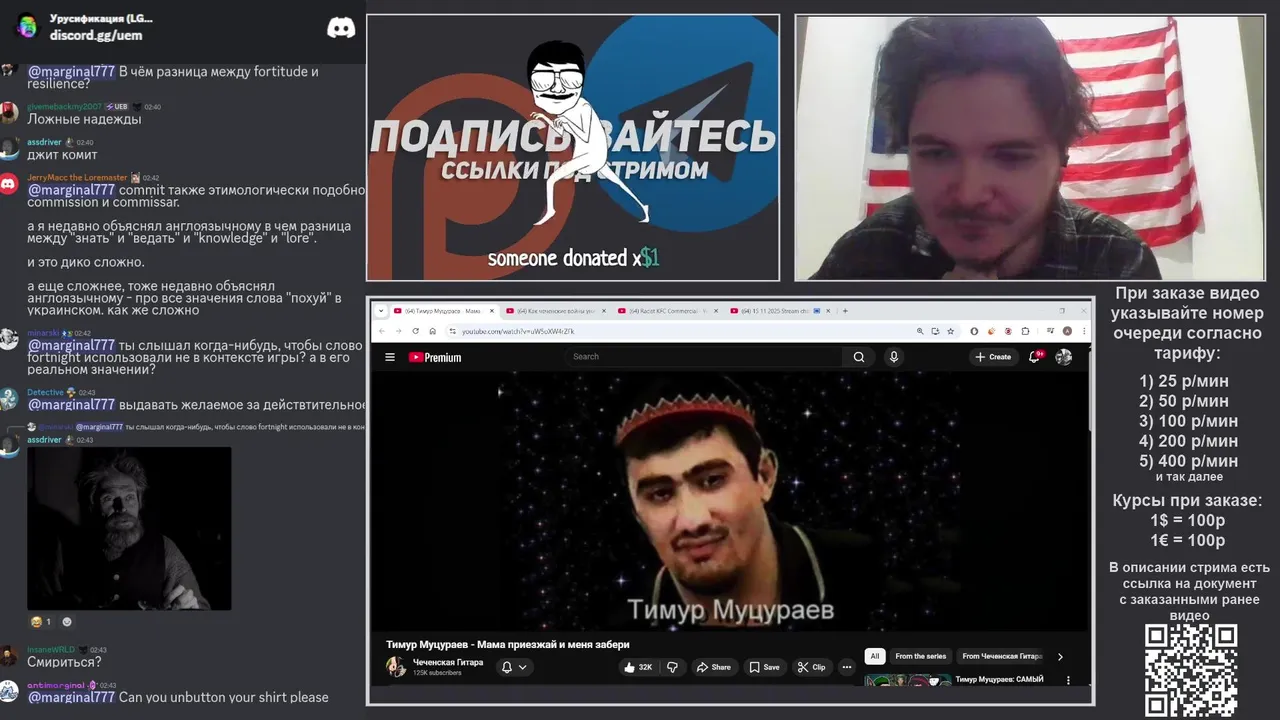Click the message 'Смириться?'
This screenshot has width=1280, height=720.
click(x=64, y=662)
